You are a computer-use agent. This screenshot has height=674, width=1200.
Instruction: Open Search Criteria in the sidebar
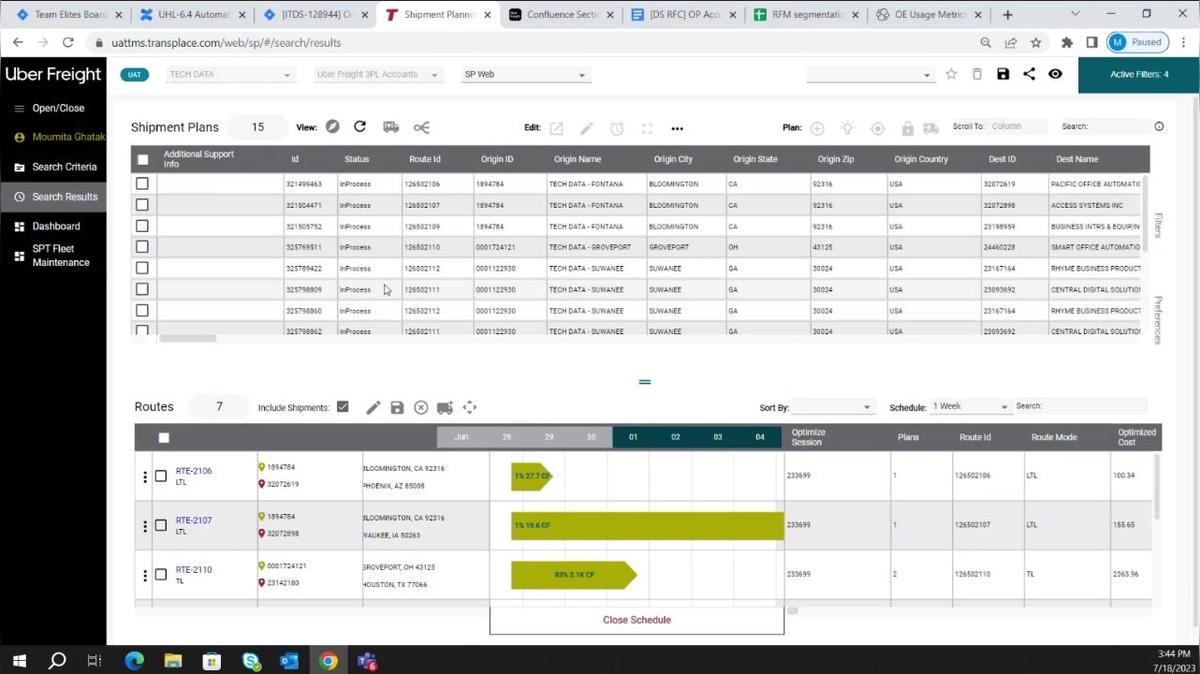63,166
